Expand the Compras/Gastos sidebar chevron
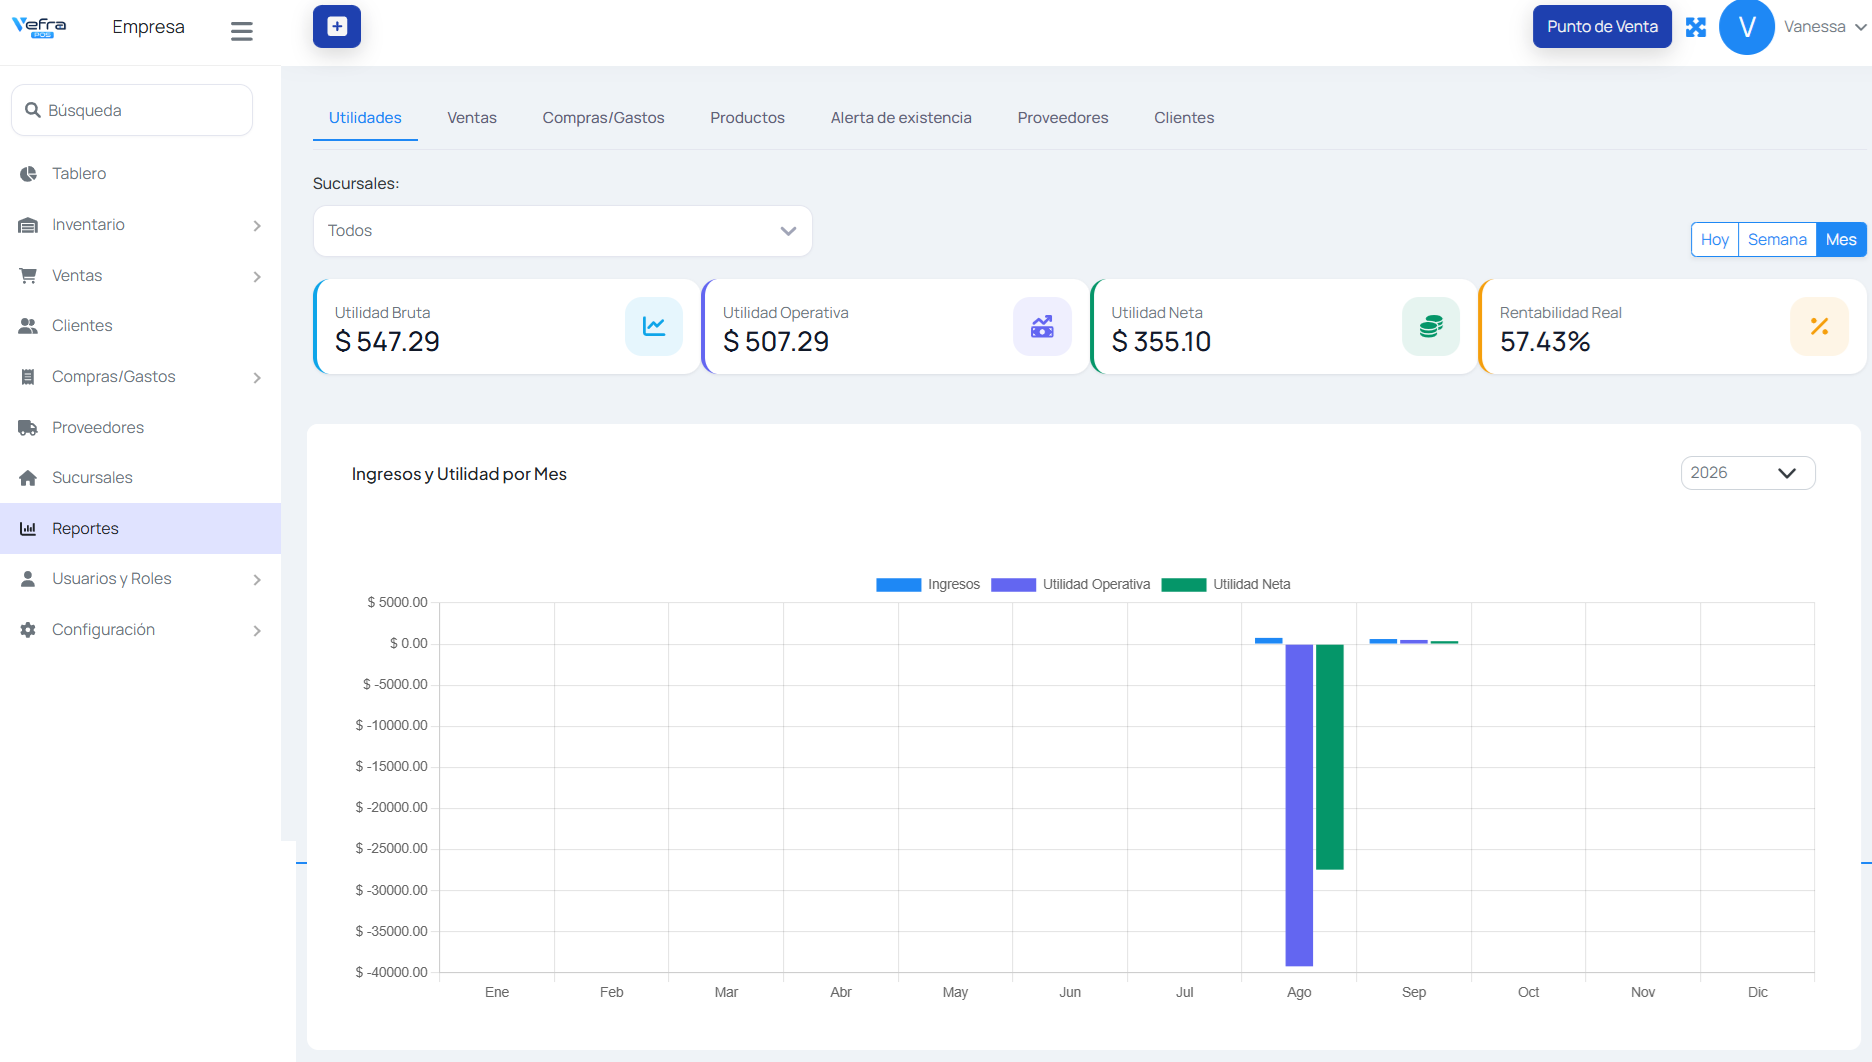The width and height of the screenshot is (1872, 1062). [x=257, y=378]
